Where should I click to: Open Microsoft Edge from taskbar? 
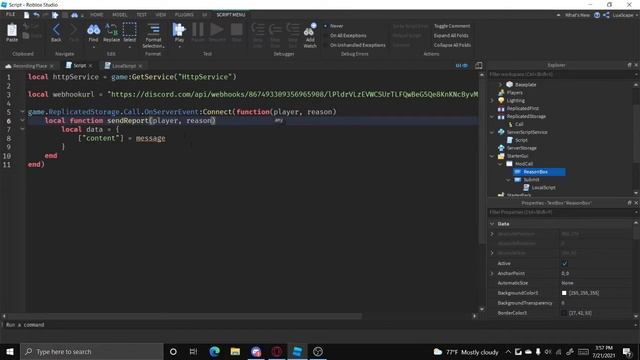[214, 351]
